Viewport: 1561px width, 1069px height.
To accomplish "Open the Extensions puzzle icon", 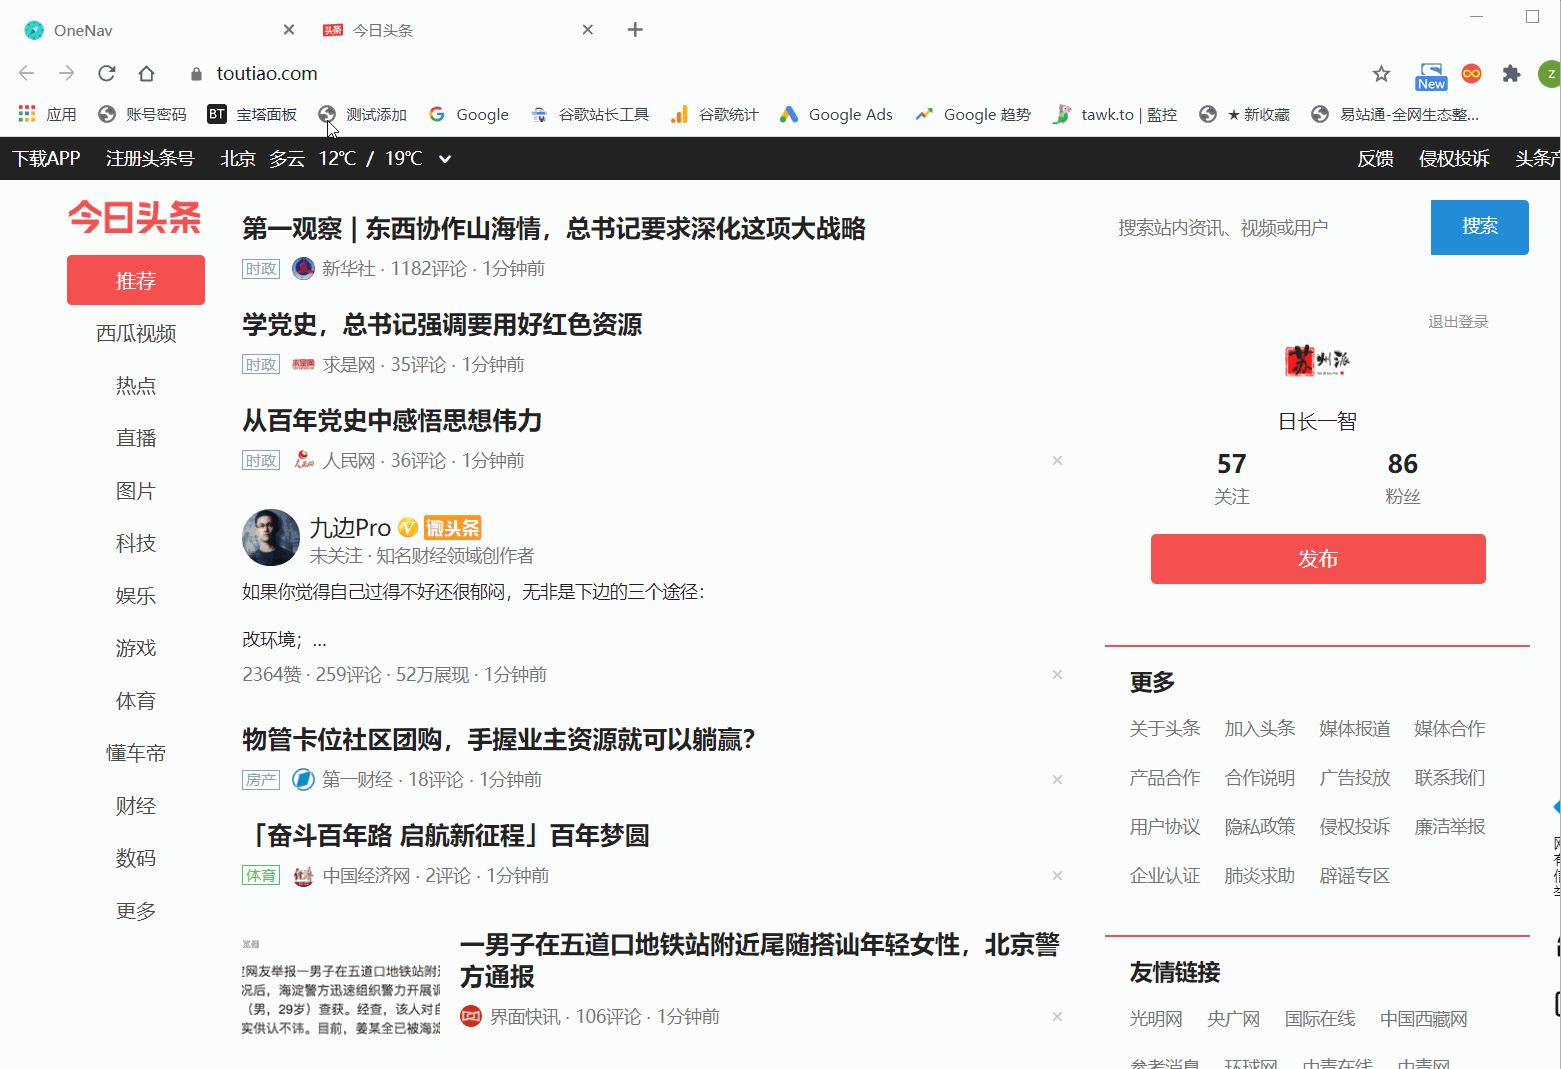I will point(1511,73).
